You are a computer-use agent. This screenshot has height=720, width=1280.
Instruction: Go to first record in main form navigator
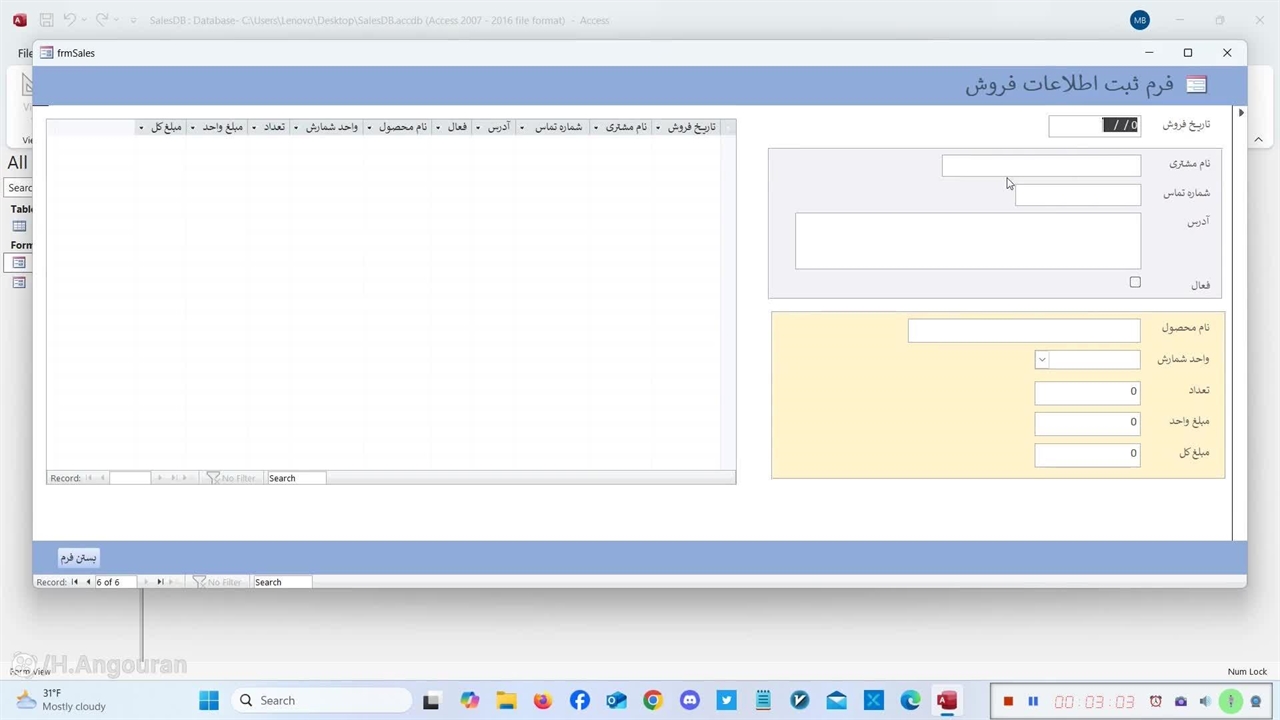click(74, 582)
